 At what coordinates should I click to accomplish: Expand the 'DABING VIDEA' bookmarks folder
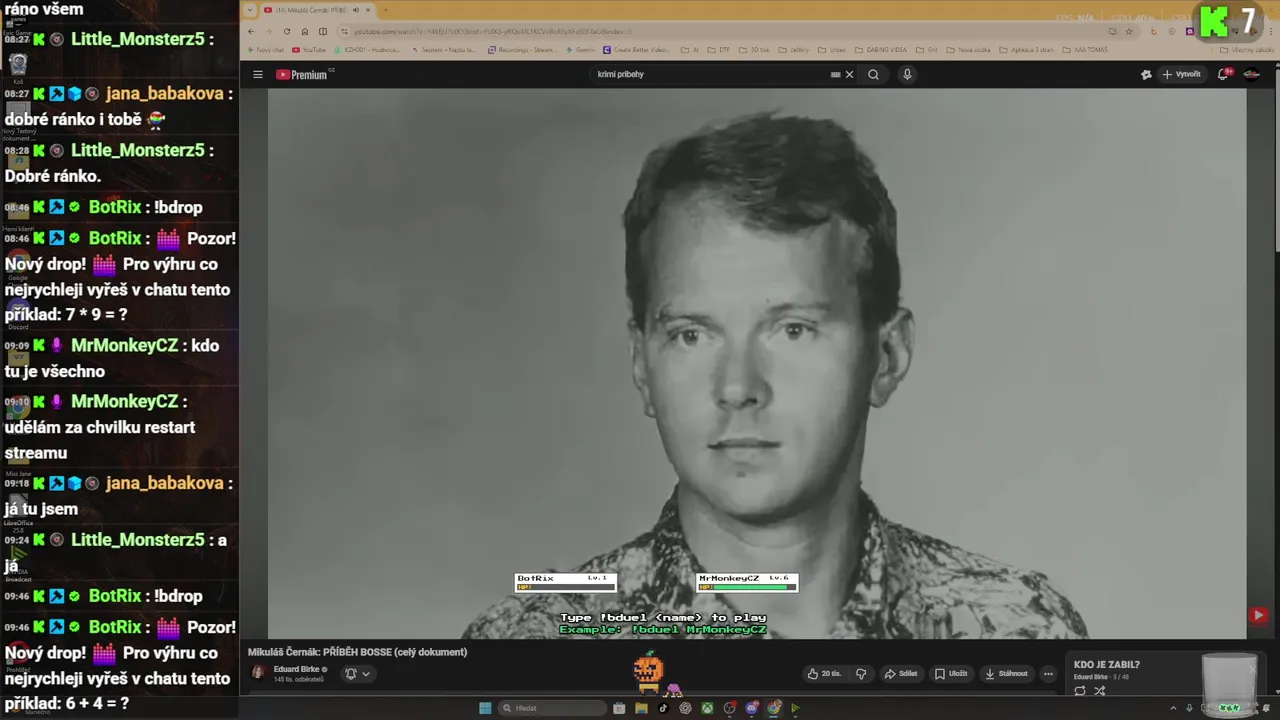pyautogui.click(x=880, y=49)
